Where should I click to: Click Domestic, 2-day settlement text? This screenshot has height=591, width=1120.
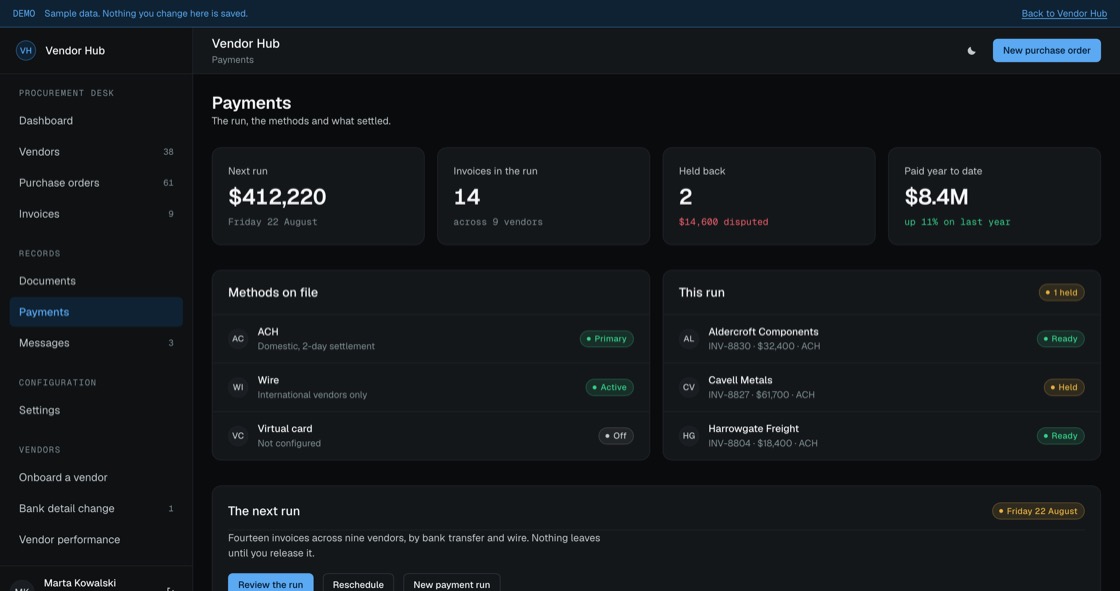click(x=316, y=346)
